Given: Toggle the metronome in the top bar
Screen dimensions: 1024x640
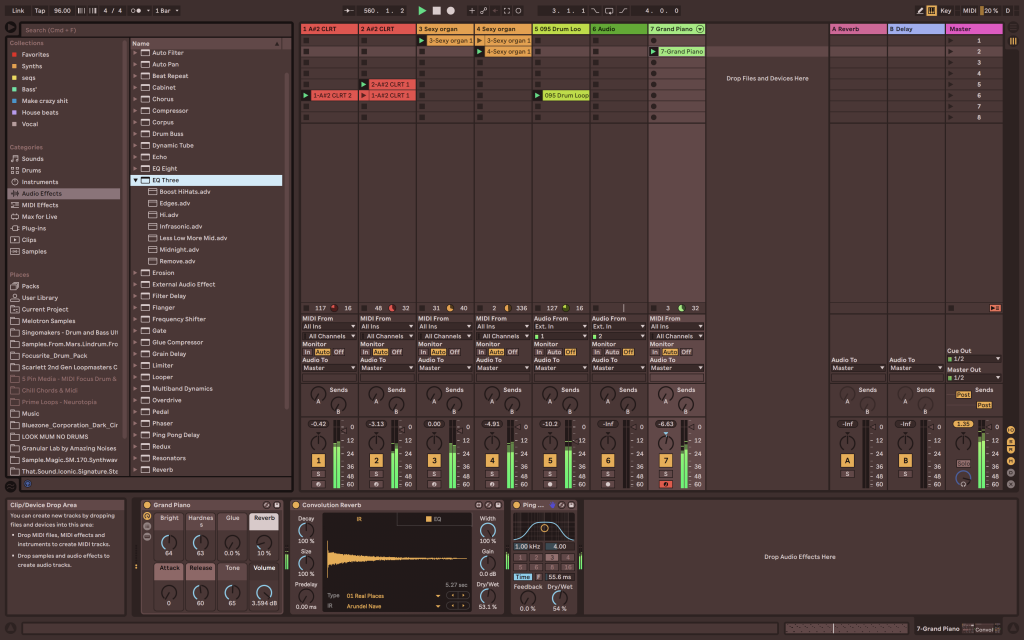Looking at the screenshot, I should [x=136, y=10].
